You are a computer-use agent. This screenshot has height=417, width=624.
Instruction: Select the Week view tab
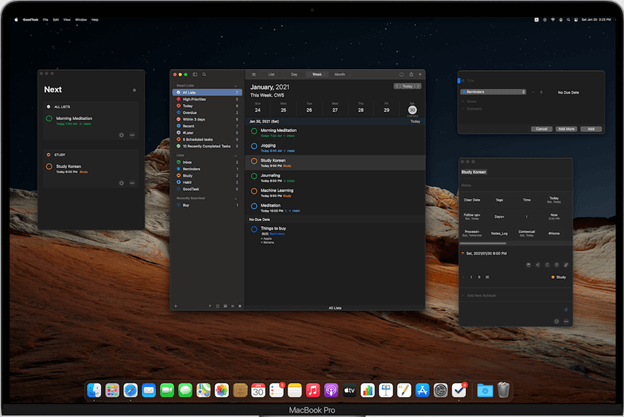[x=317, y=74]
